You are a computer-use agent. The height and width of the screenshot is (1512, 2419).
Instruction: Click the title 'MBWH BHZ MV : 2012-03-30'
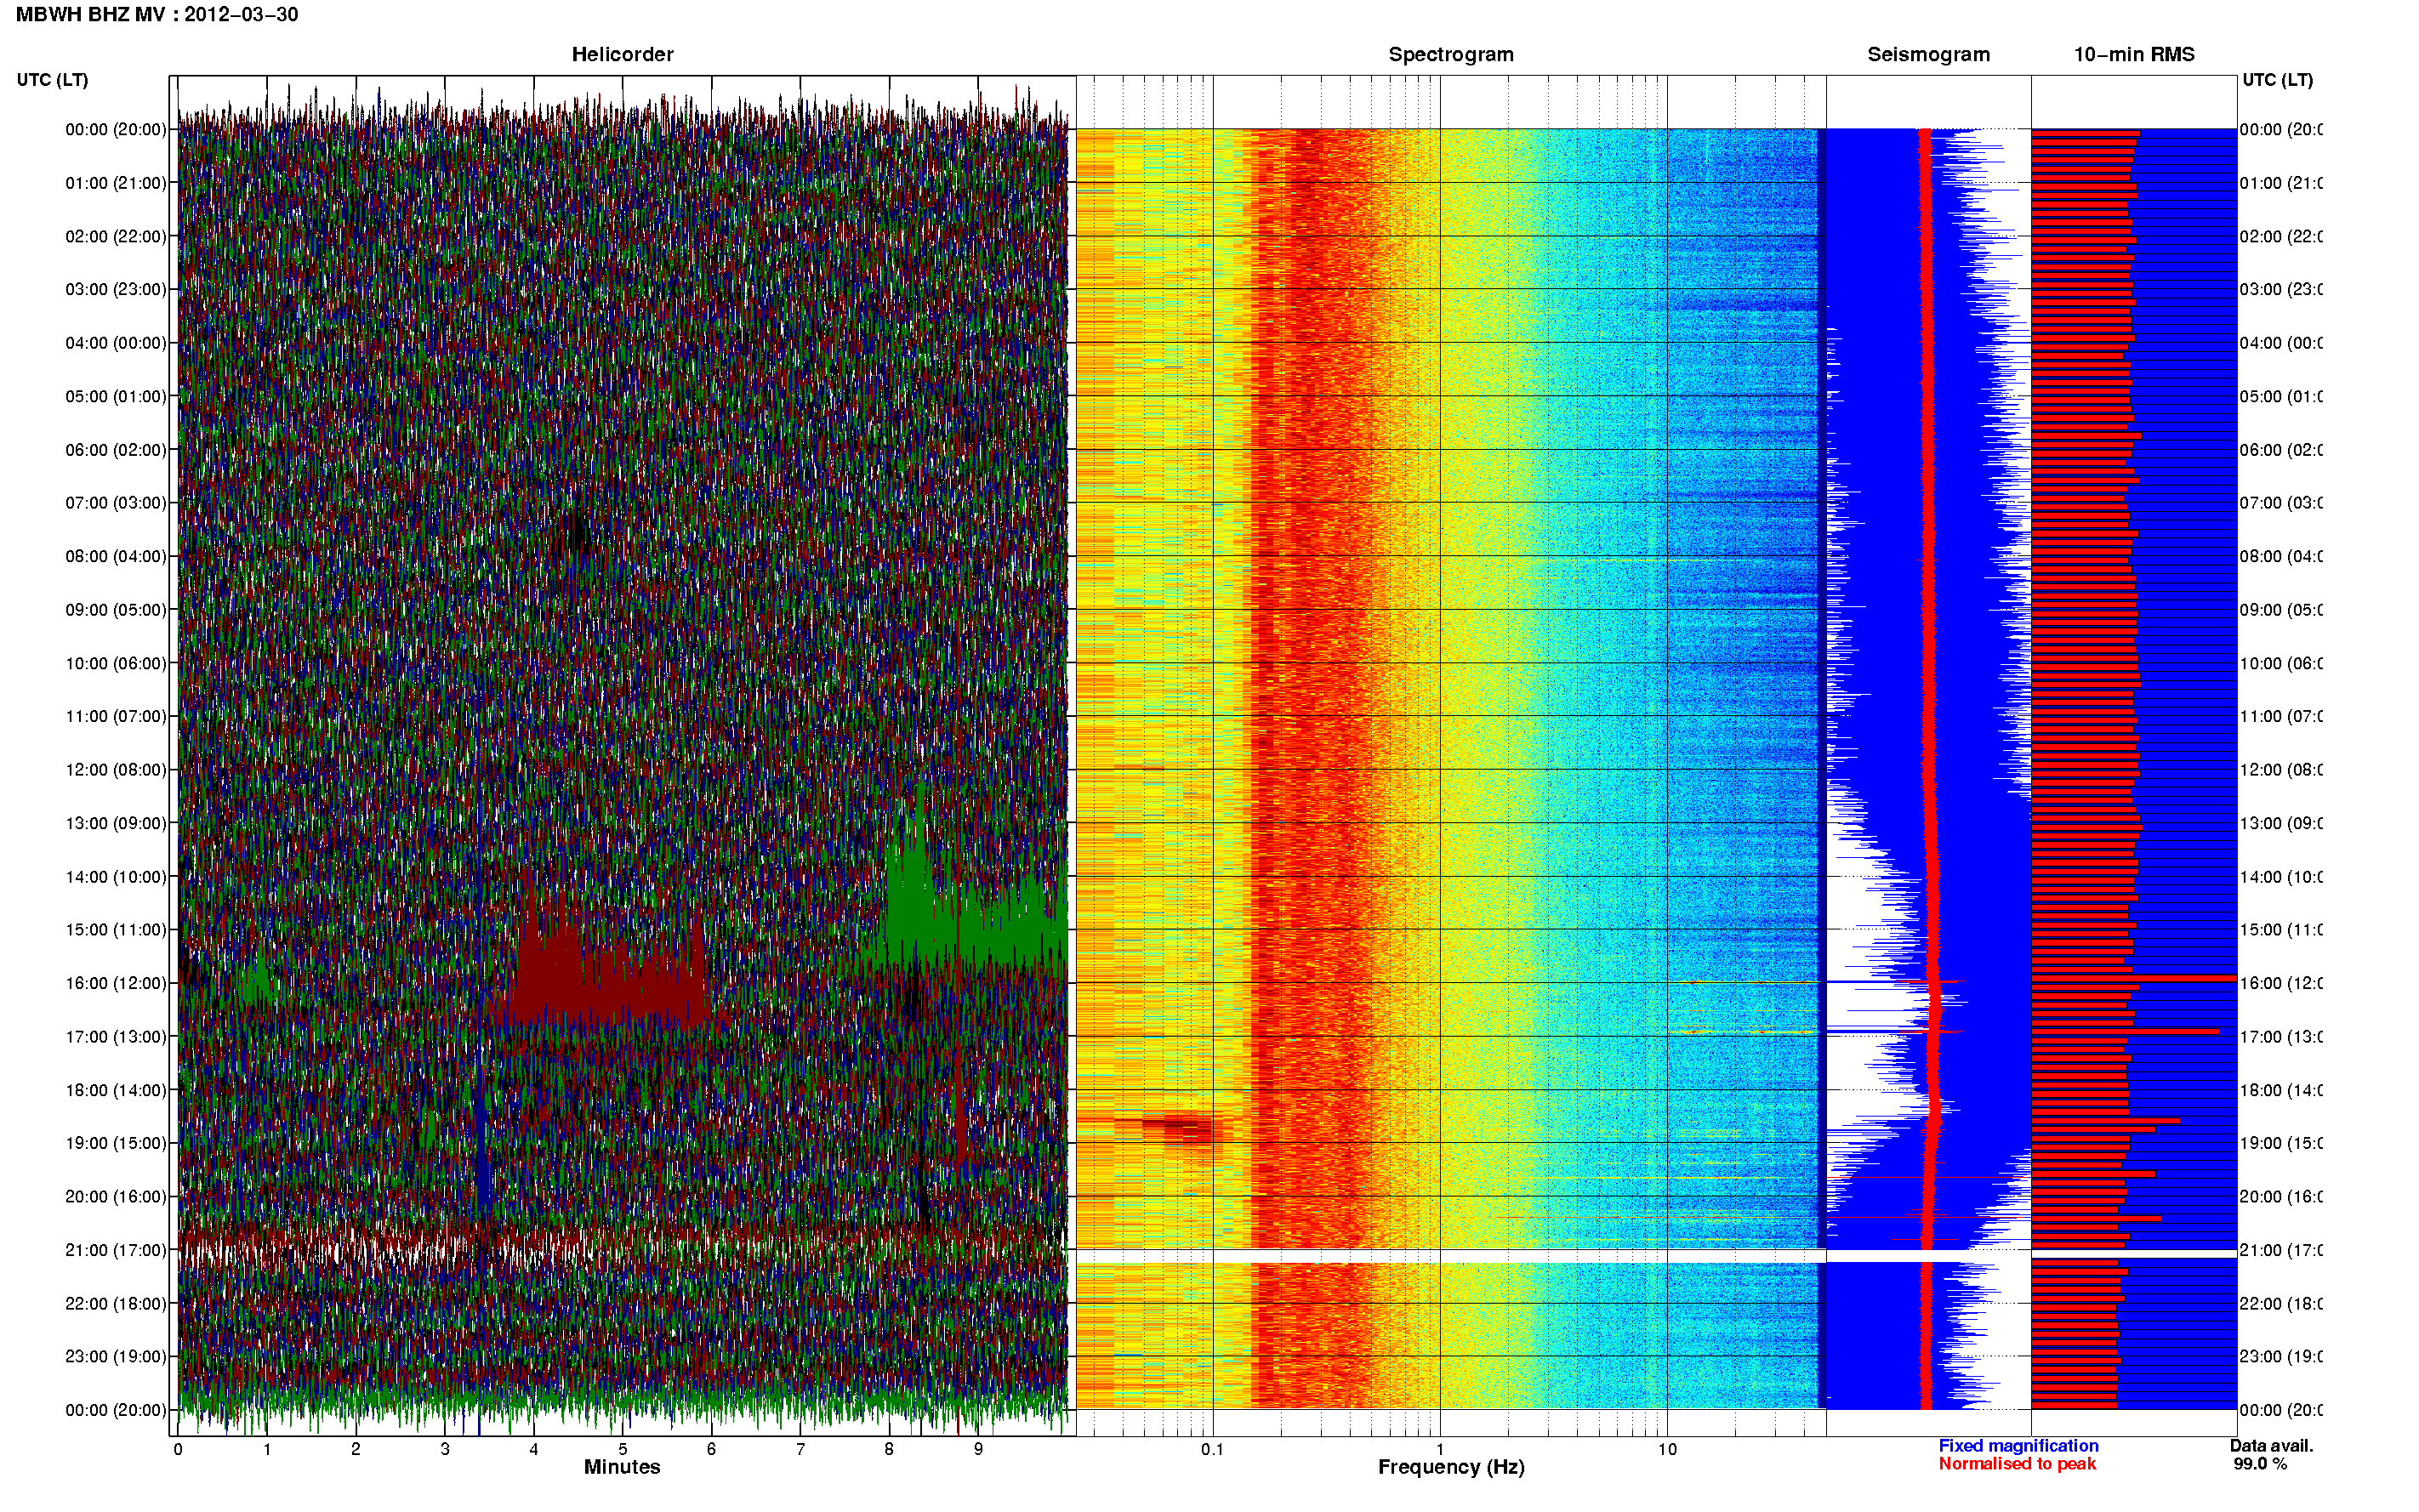click(x=157, y=14)
